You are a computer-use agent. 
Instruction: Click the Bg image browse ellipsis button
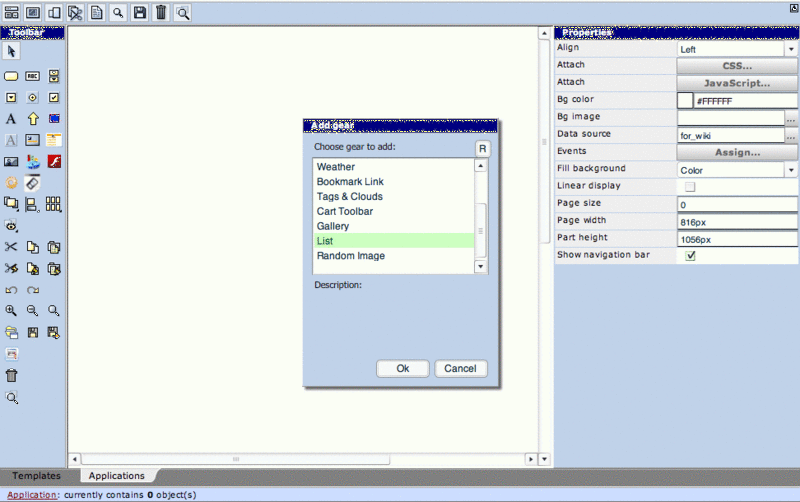coord(791,118)
